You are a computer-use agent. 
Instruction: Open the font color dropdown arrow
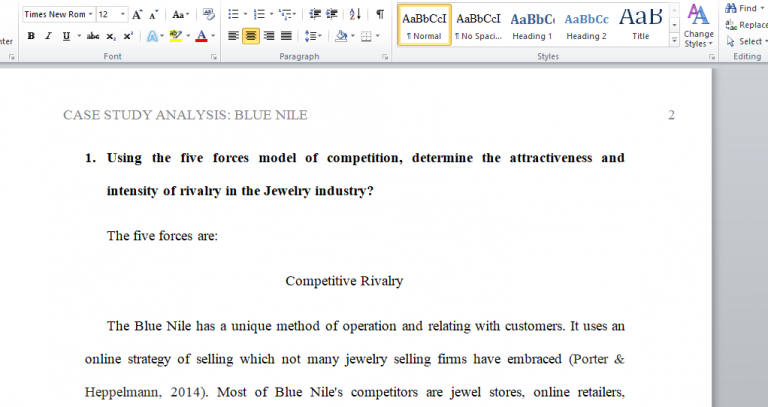point(214,36)
